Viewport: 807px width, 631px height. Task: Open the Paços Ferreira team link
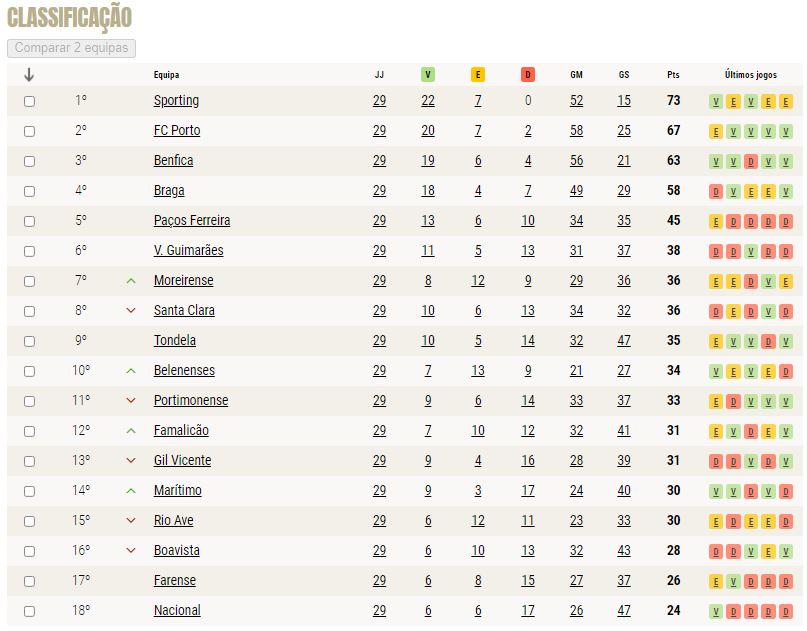pos(192,220)
